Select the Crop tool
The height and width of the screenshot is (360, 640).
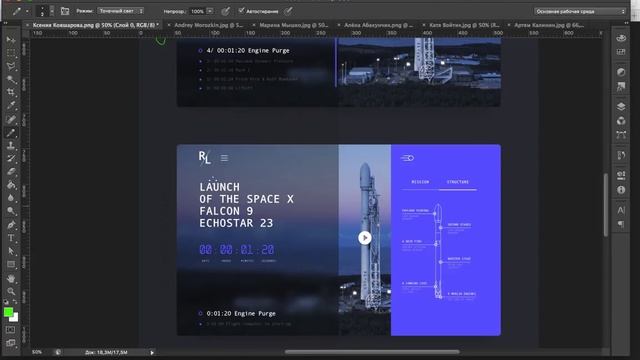pos(11,93)
